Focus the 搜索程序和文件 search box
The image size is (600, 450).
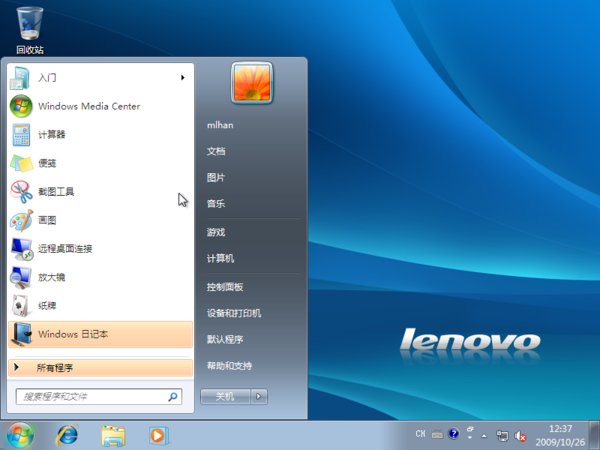[99, 396]
